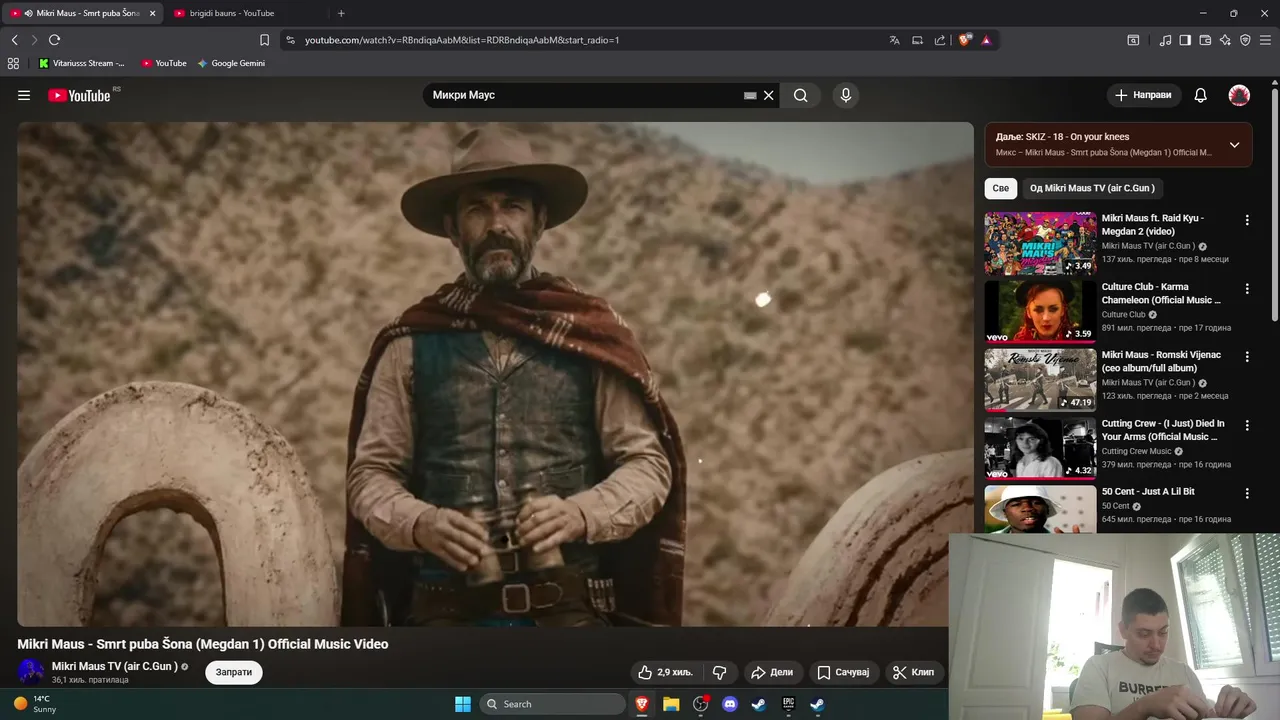Dislike the video with thumbs down

(x=719, y=672)
